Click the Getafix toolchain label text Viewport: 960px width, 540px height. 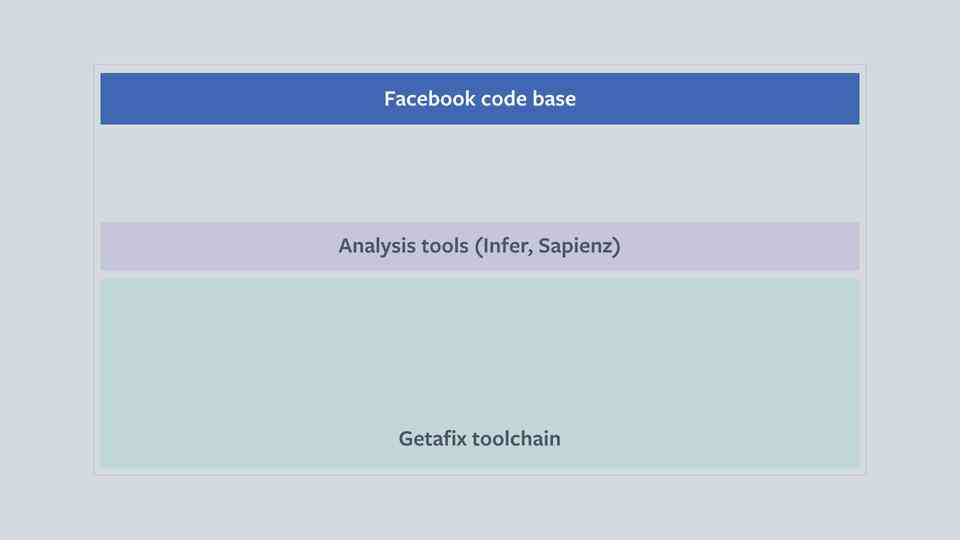pyautogui.click(x=479, y=439)
